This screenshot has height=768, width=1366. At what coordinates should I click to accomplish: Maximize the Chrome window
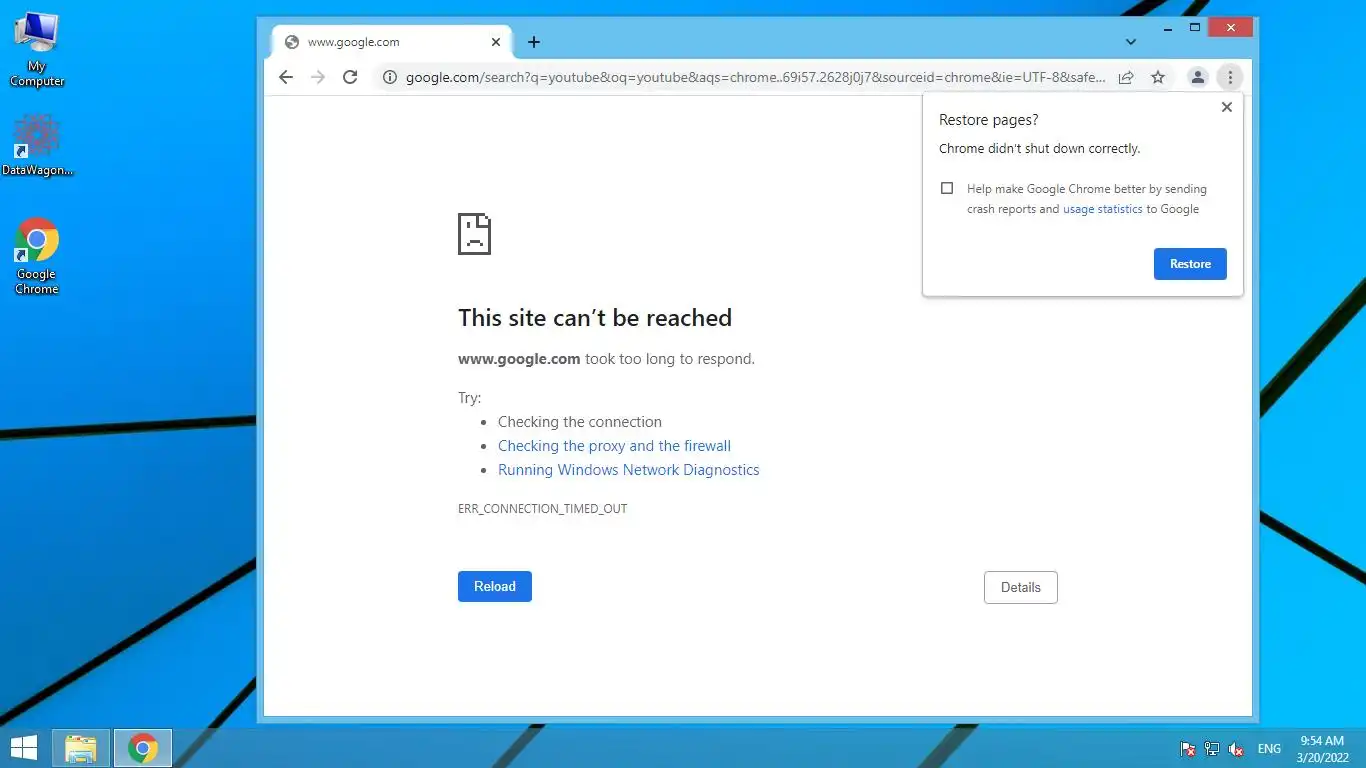point(1194,28)
